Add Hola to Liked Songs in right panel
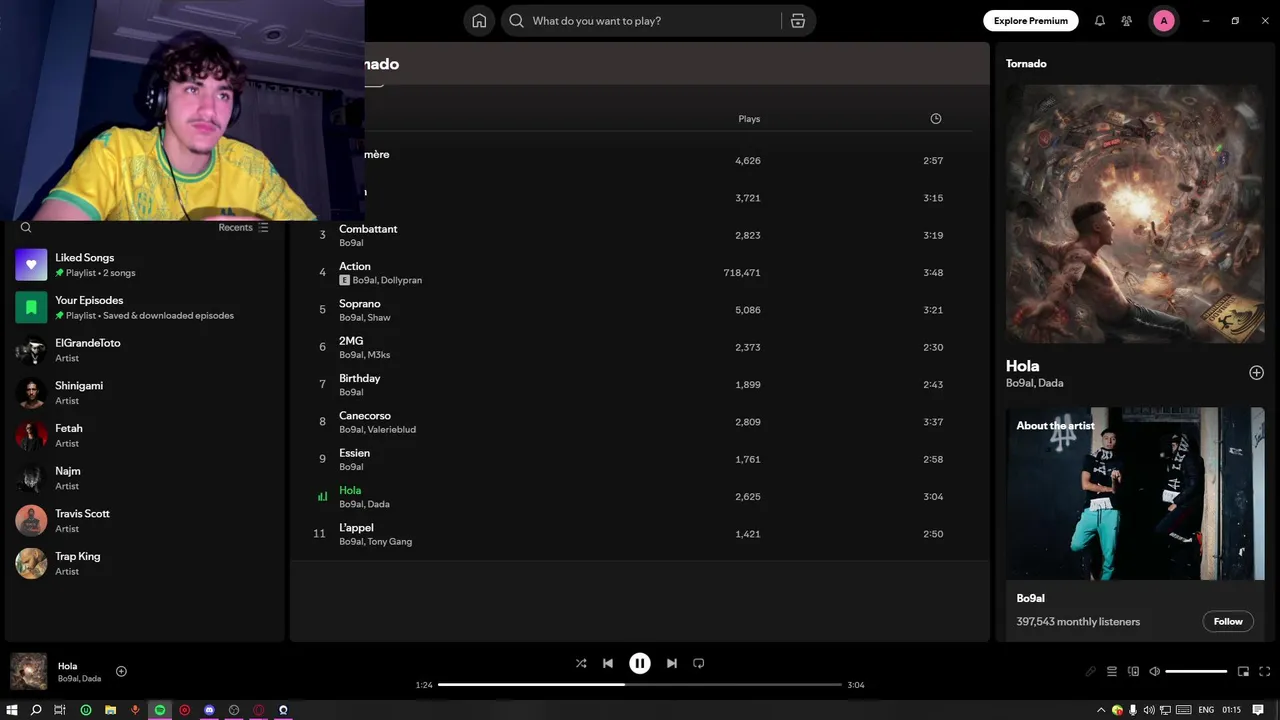Viewport: 1280px width, 720px height. (1256, 372)
